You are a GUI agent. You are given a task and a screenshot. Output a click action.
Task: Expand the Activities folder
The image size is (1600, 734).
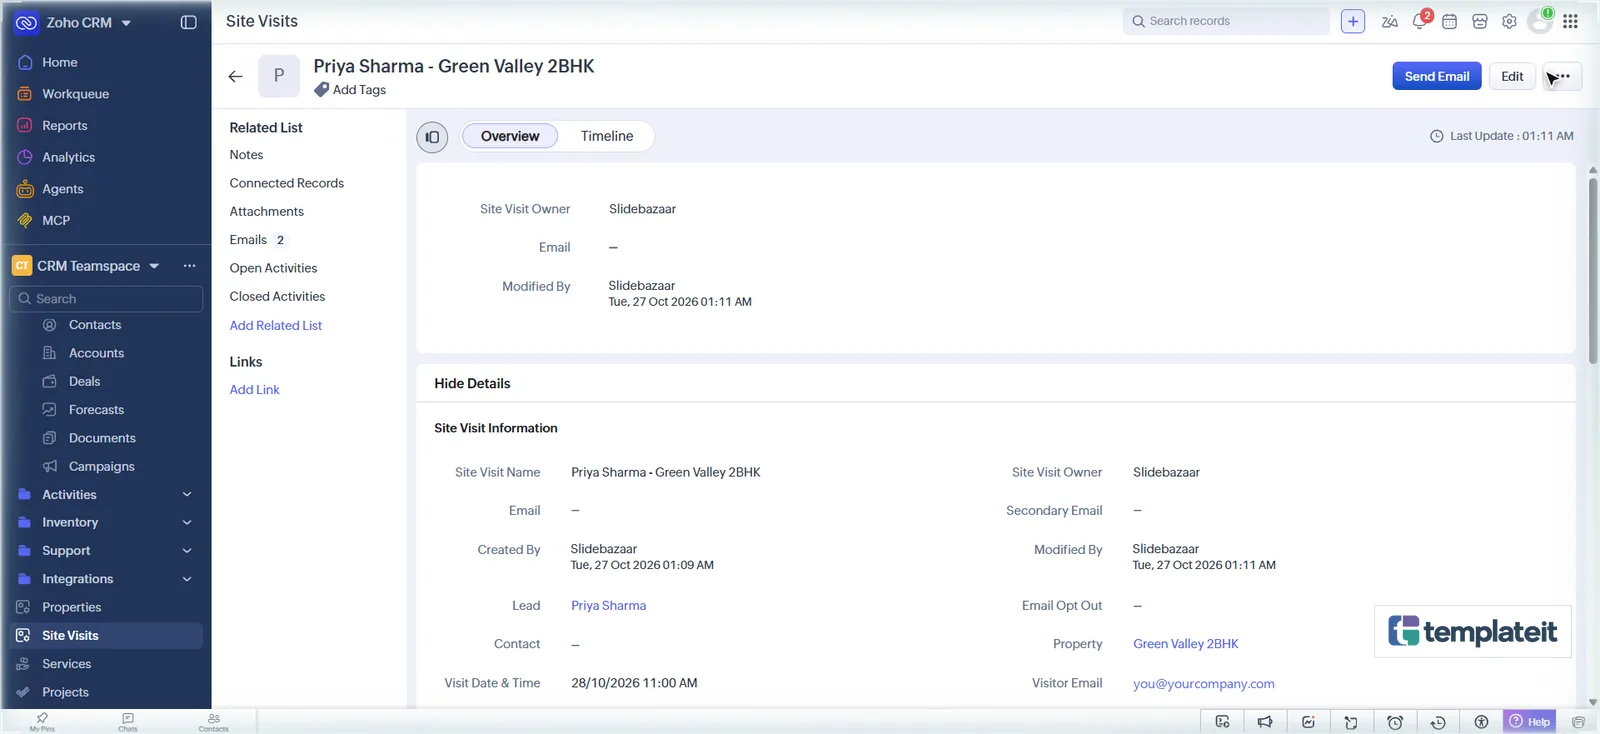pos(187,495)
